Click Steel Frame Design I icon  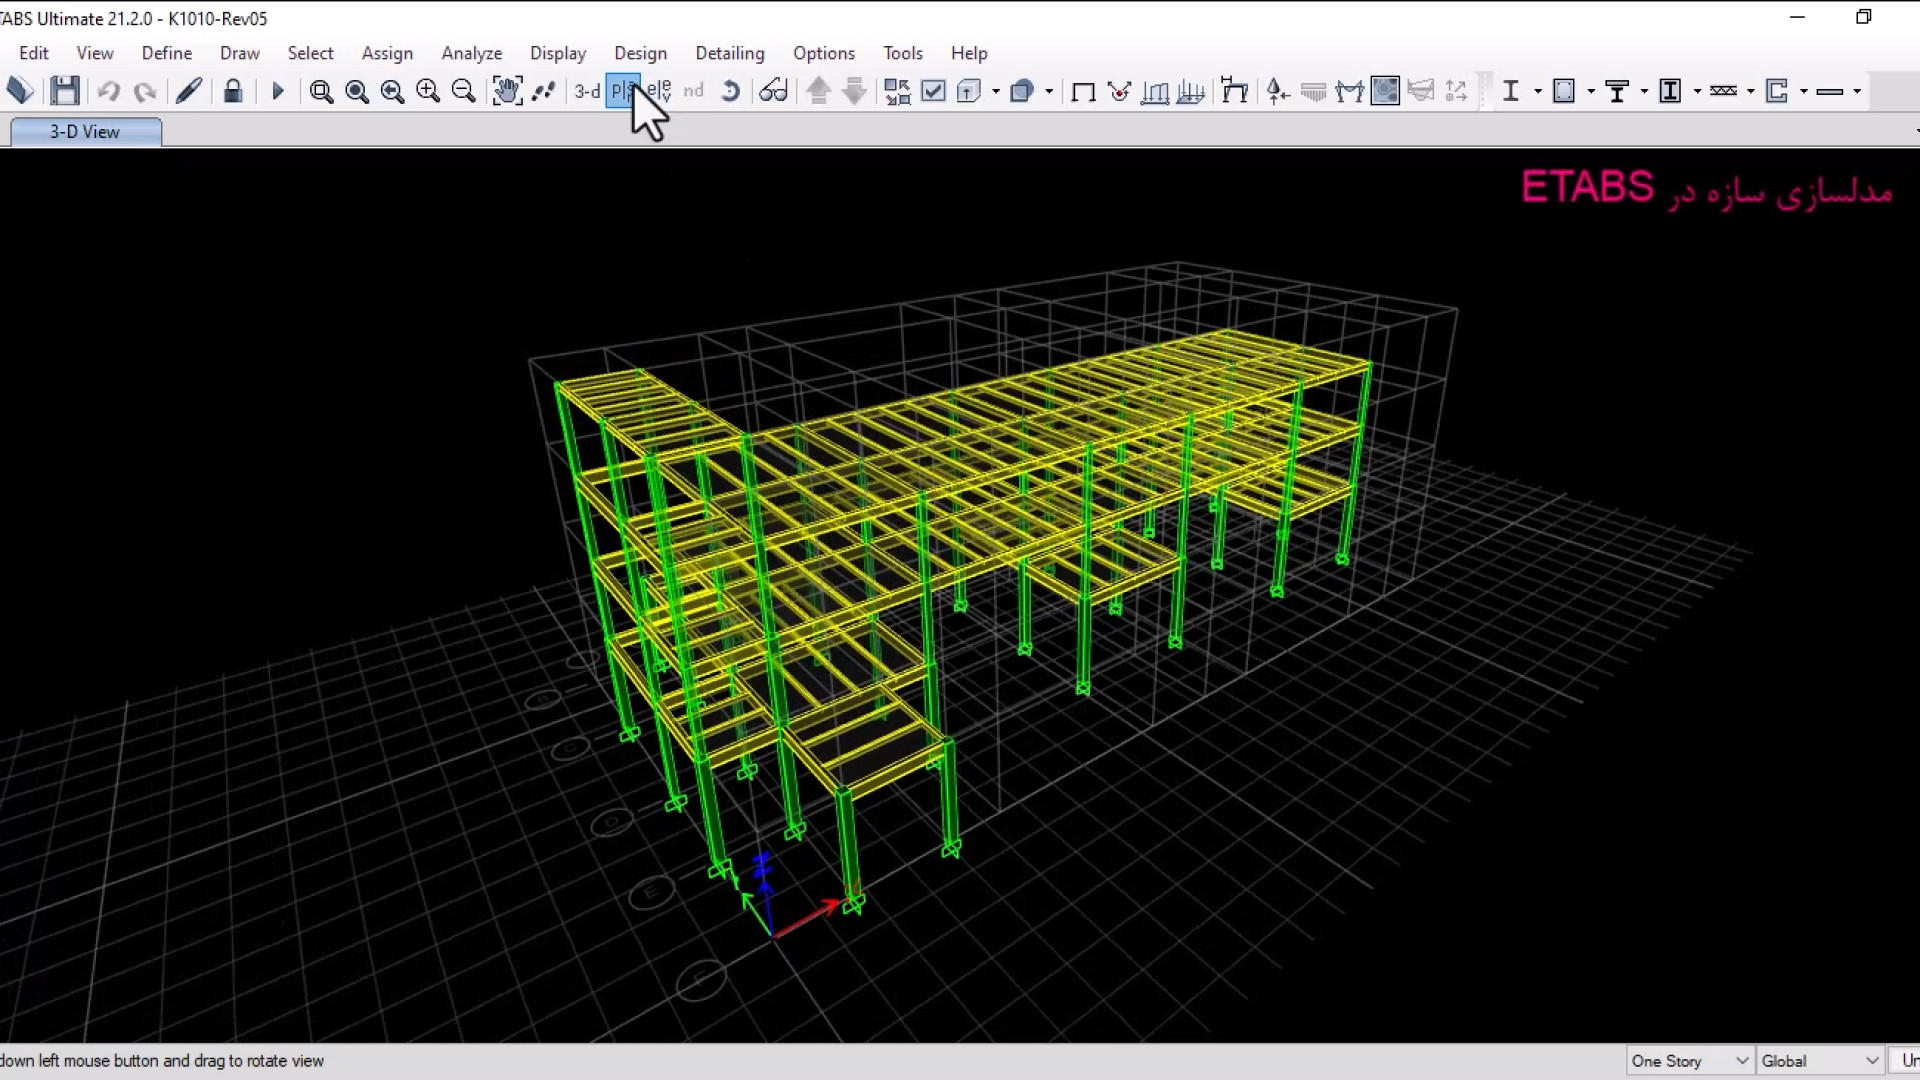[1511, 92]
